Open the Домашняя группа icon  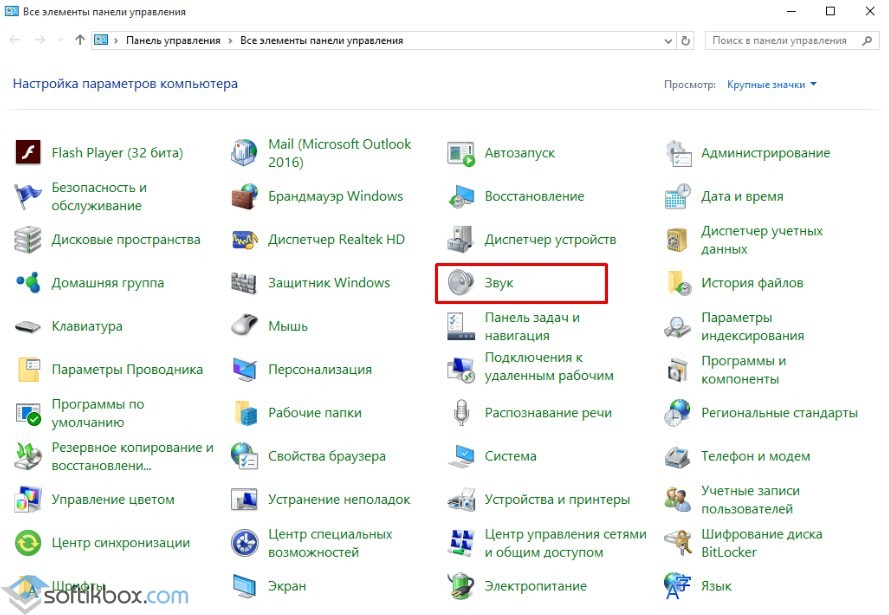[x=28, y=282]
